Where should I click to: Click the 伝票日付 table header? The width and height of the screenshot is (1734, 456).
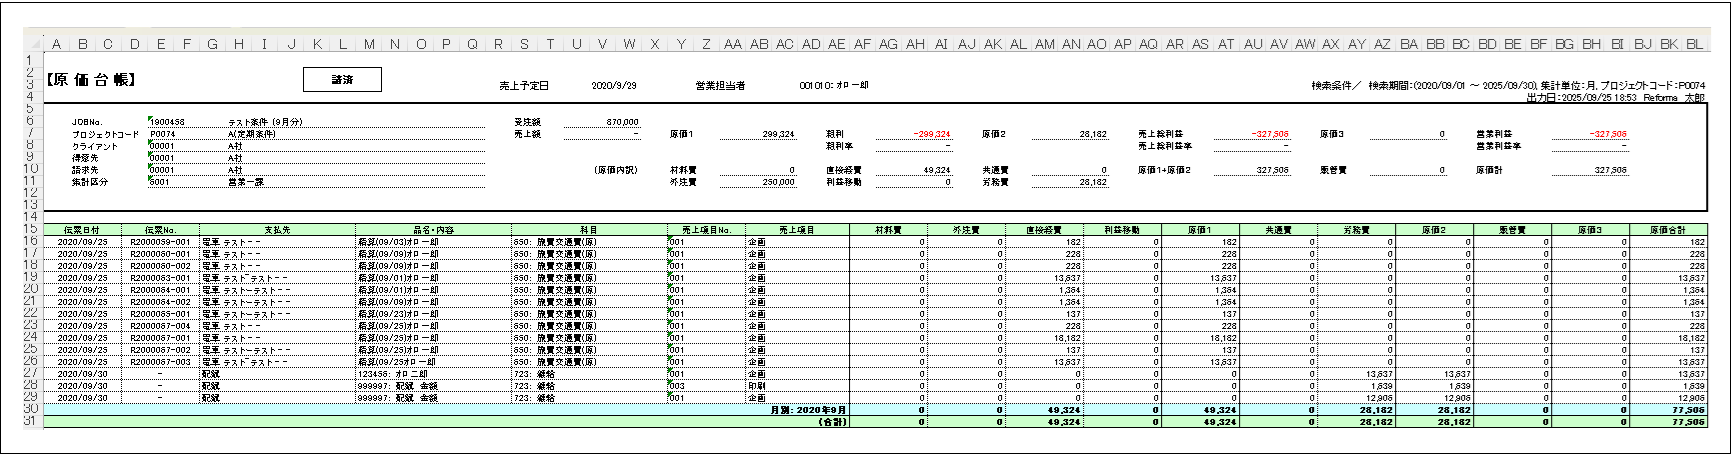81,230
